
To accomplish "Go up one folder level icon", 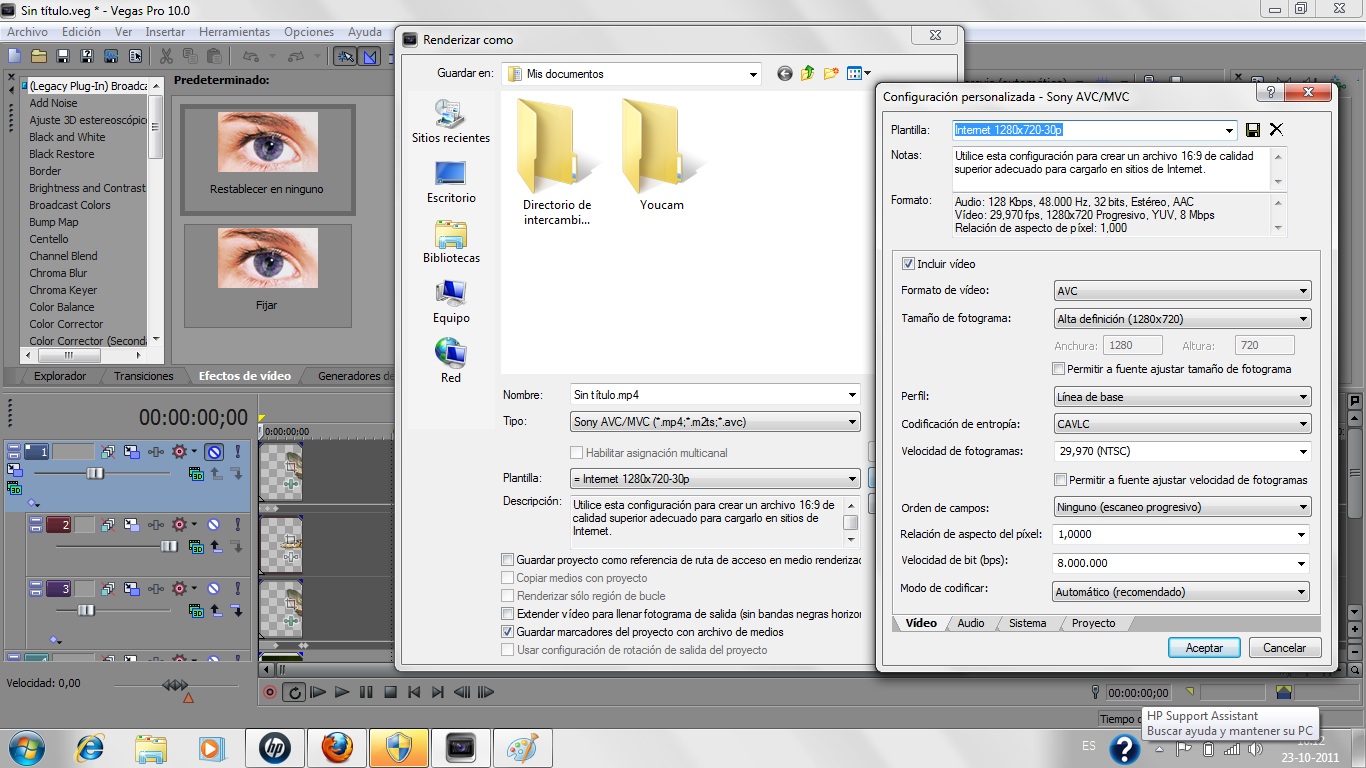I will coord(807,73).
